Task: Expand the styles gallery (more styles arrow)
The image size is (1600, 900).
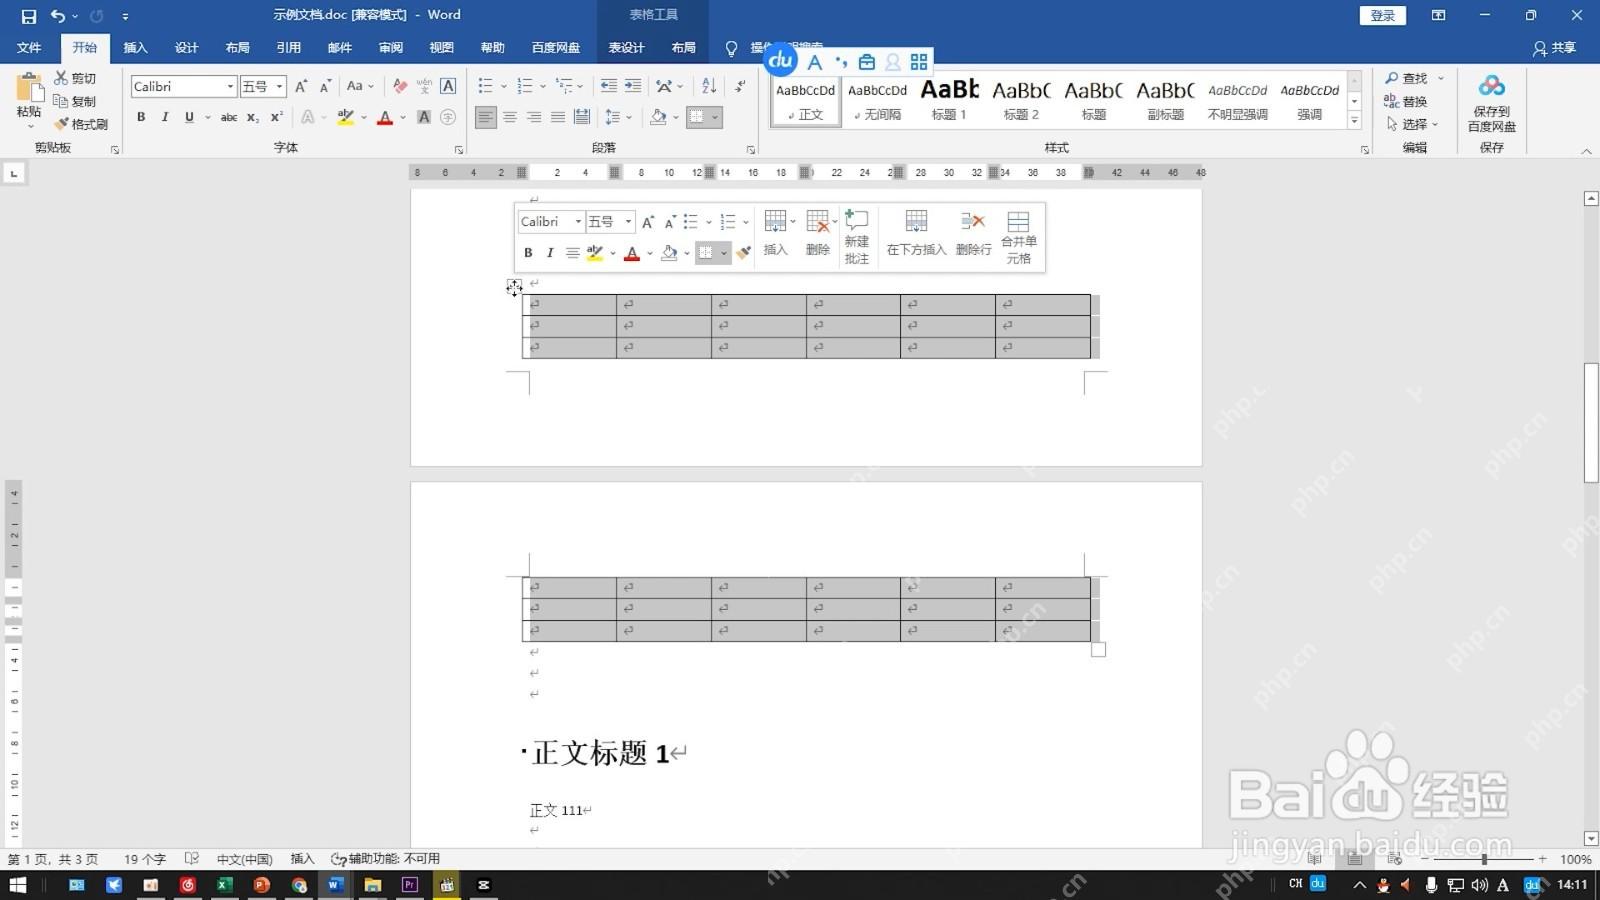Action: click(x=1355, y=120)
